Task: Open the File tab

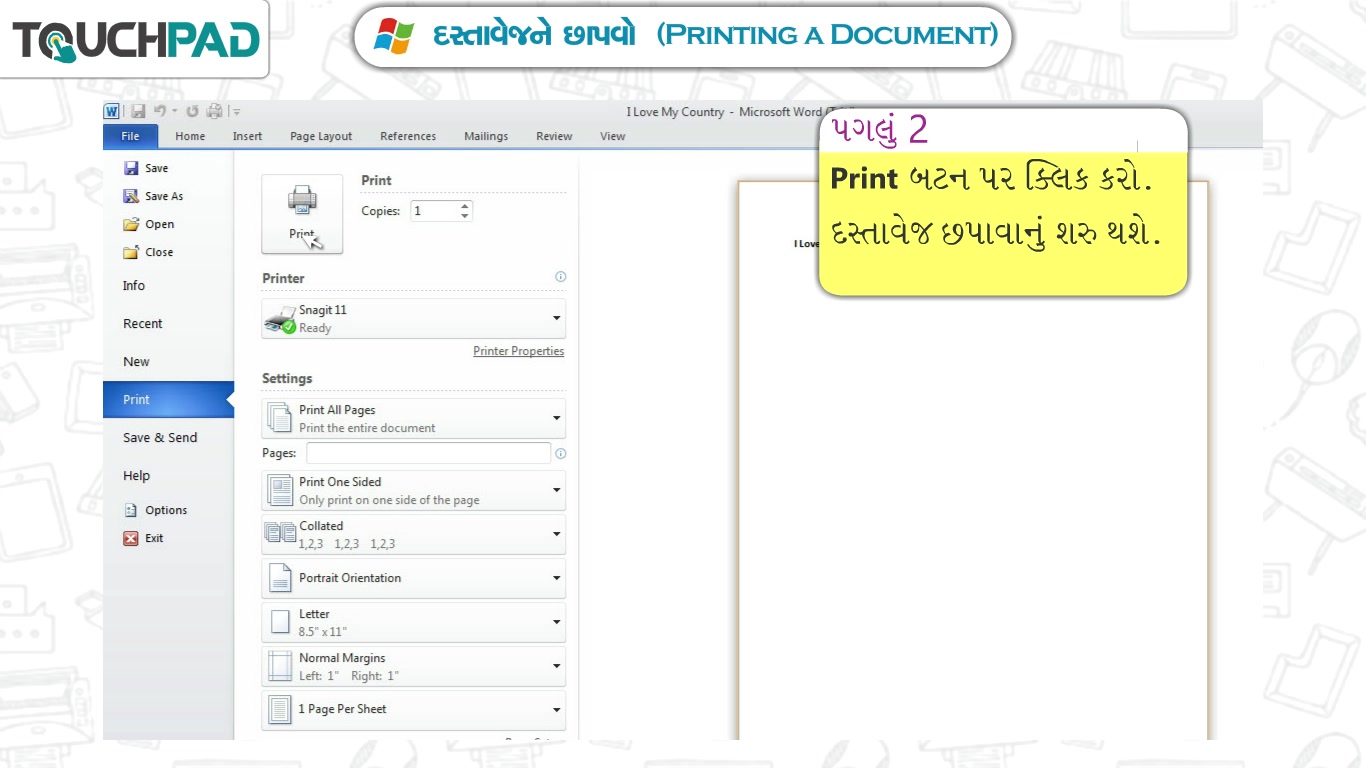Action: (130, 136)
